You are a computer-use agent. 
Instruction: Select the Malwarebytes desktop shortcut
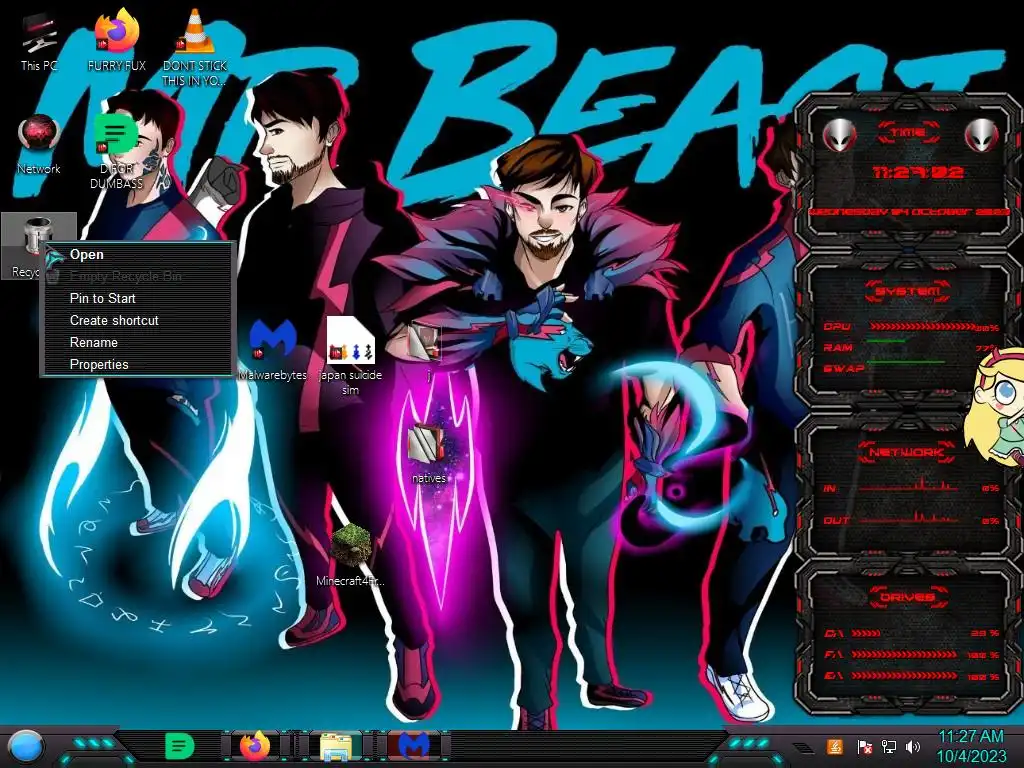pyautogui.click(x=273, y=349)
